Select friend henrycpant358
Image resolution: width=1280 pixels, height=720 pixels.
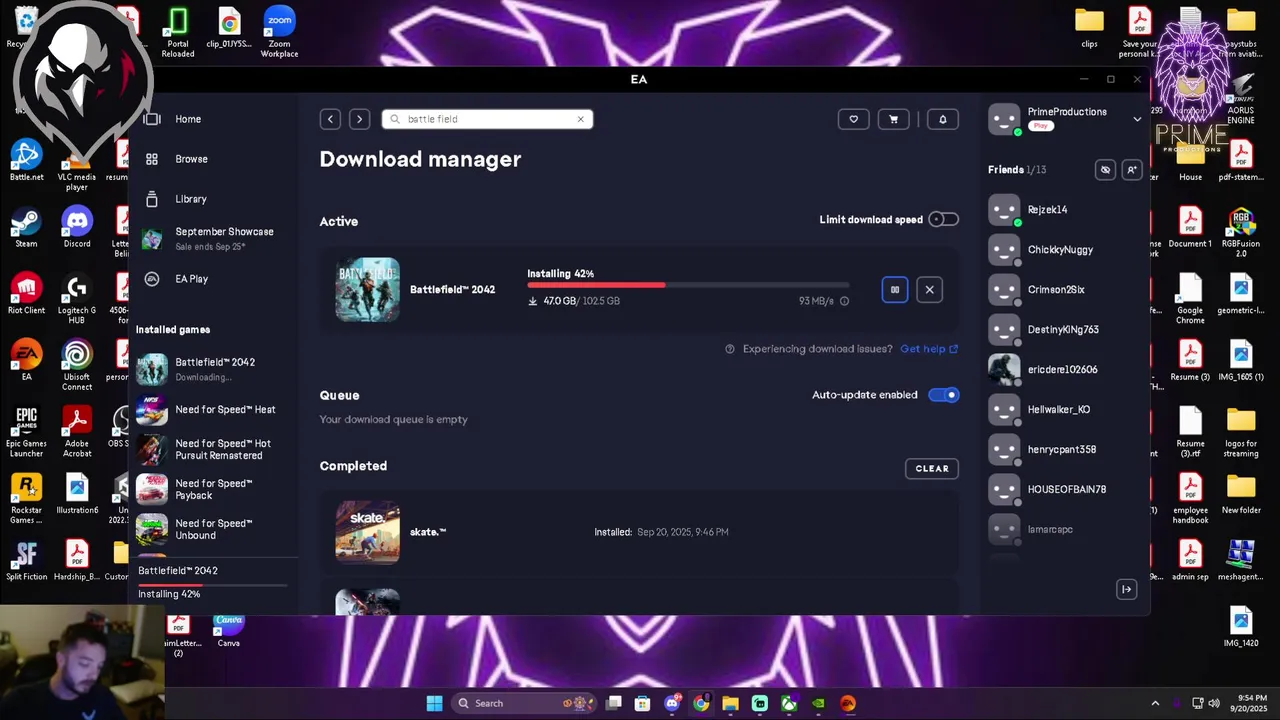point(1064,450)
